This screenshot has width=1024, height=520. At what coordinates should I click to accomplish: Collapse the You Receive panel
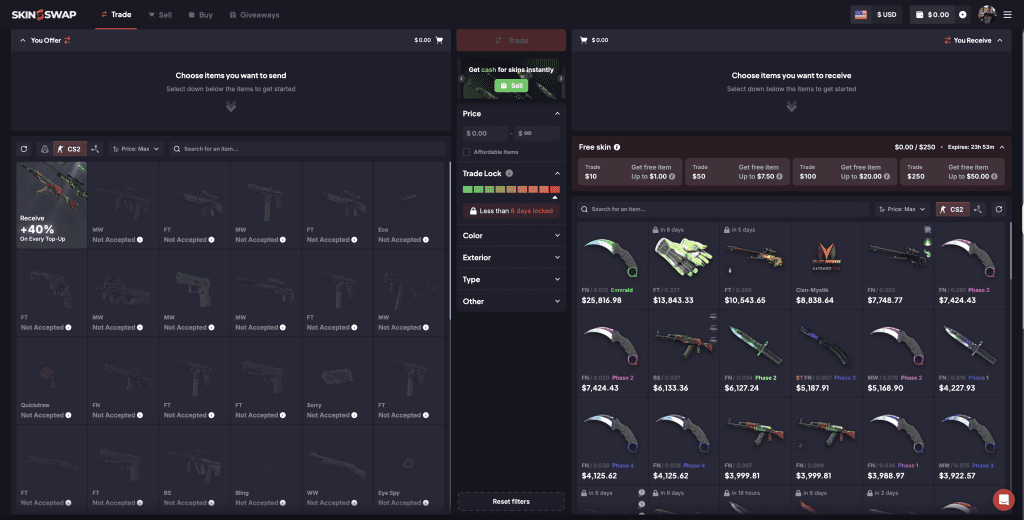pos(1000,41)
